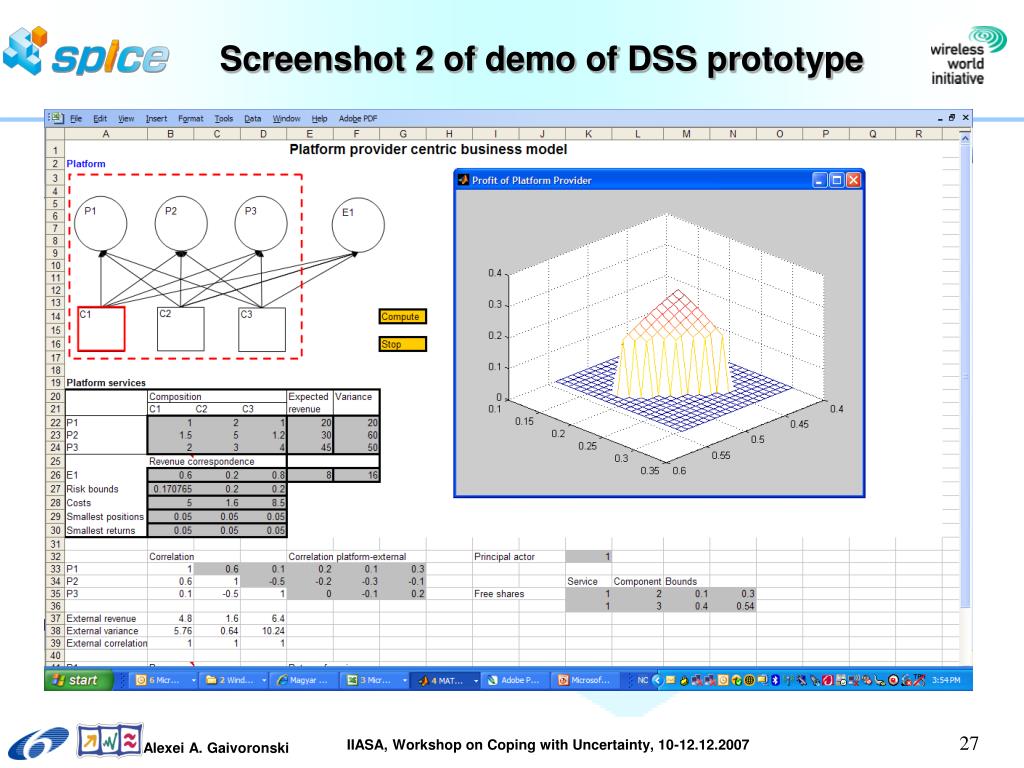The width and height of the screenshot is (1024, 768).
Task: Restore down the Excel workbook window
Action: pos(952,118)
